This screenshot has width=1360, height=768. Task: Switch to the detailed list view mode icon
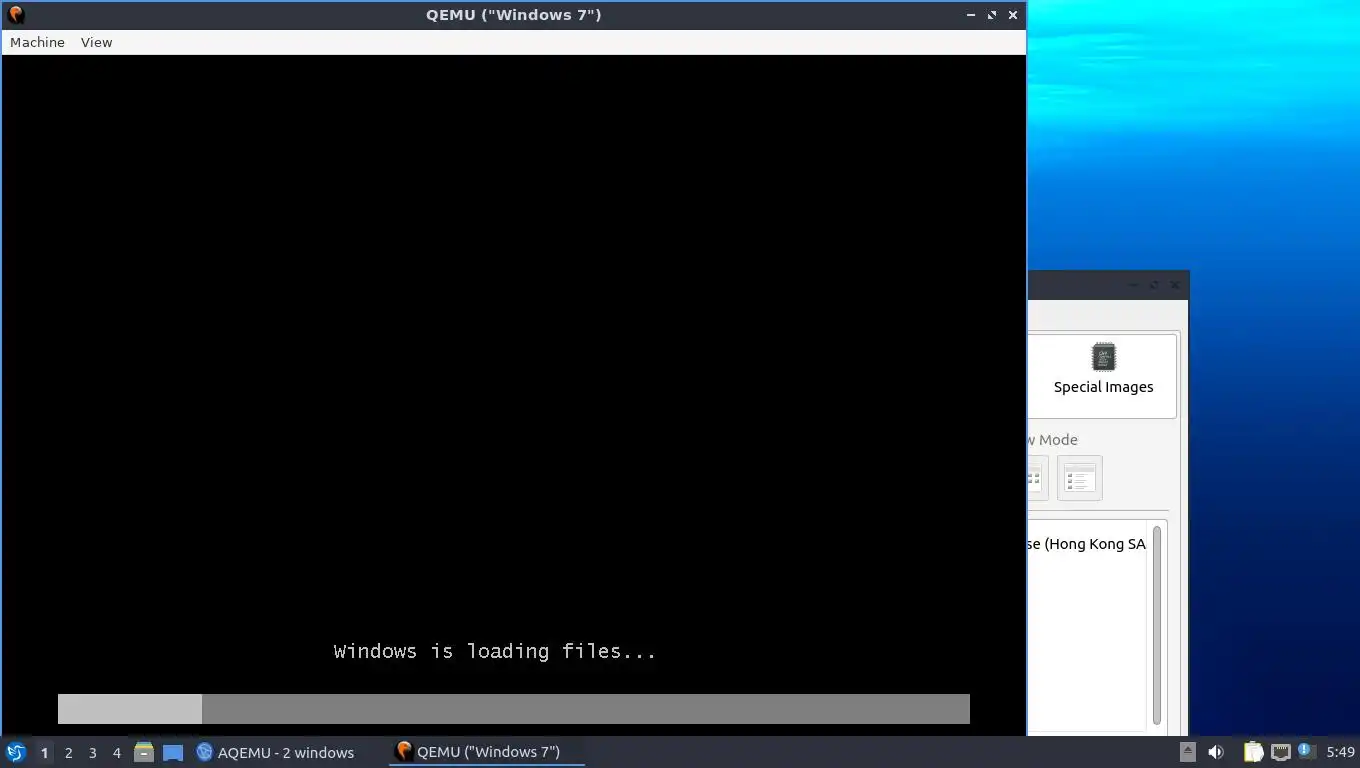(x=1079, y=478)
